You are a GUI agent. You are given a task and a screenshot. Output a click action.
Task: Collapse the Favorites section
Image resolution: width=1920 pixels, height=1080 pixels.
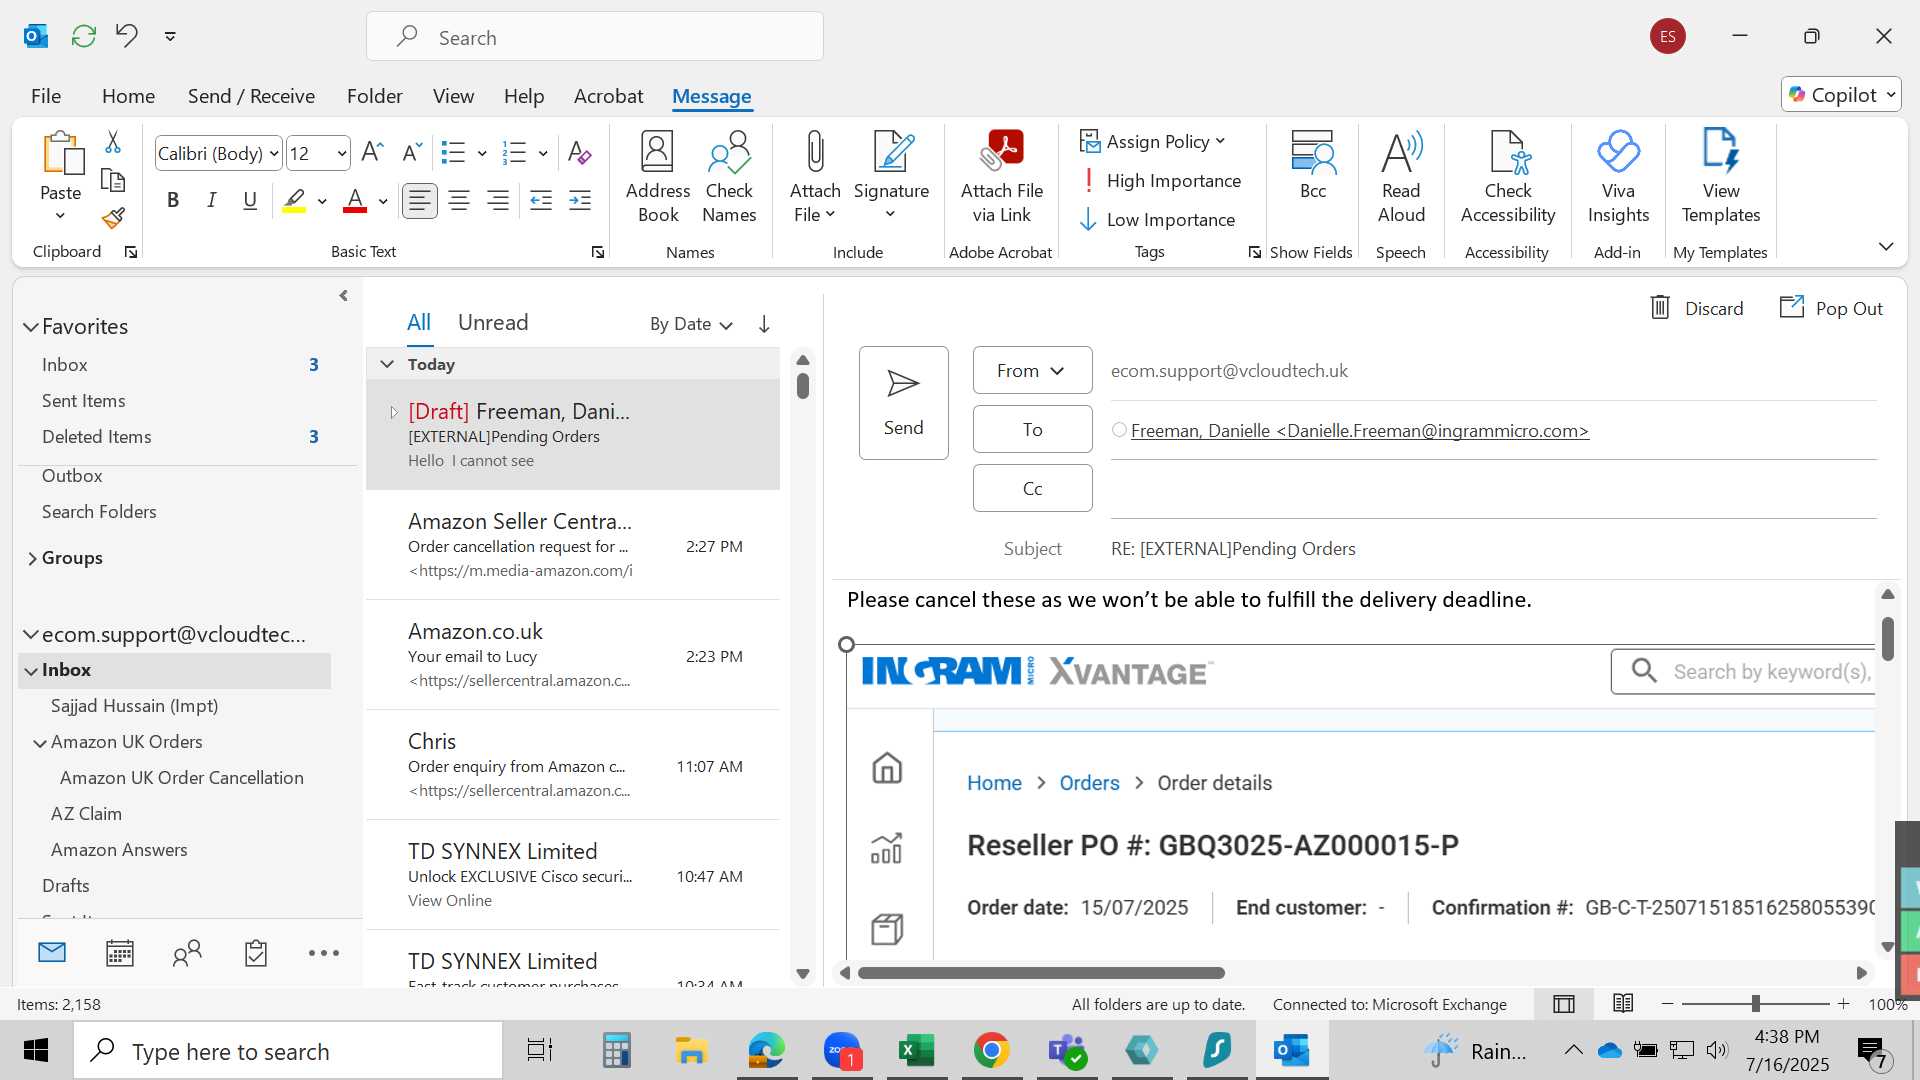click(31, 327)
